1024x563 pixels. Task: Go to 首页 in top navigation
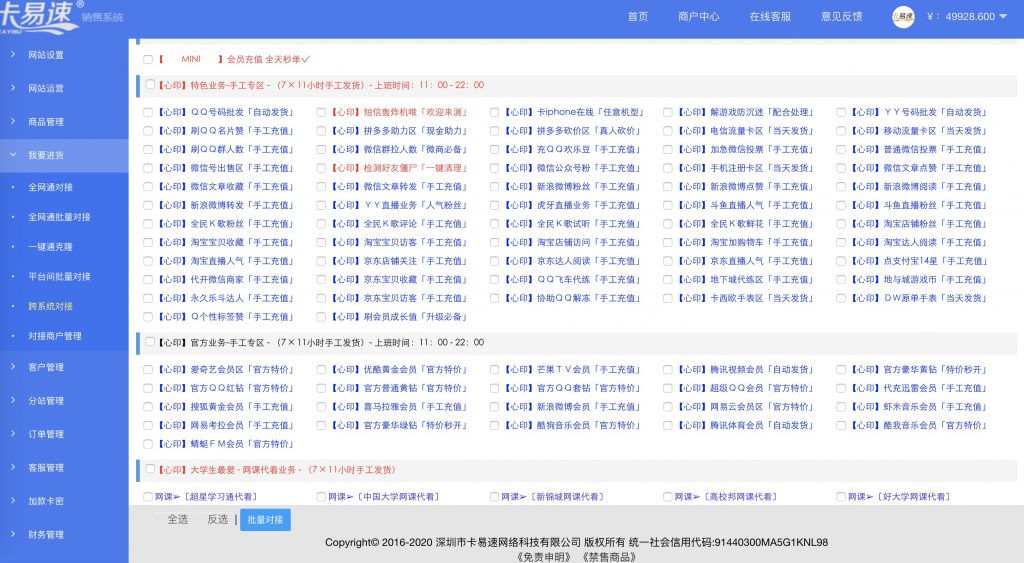[637, 17]
